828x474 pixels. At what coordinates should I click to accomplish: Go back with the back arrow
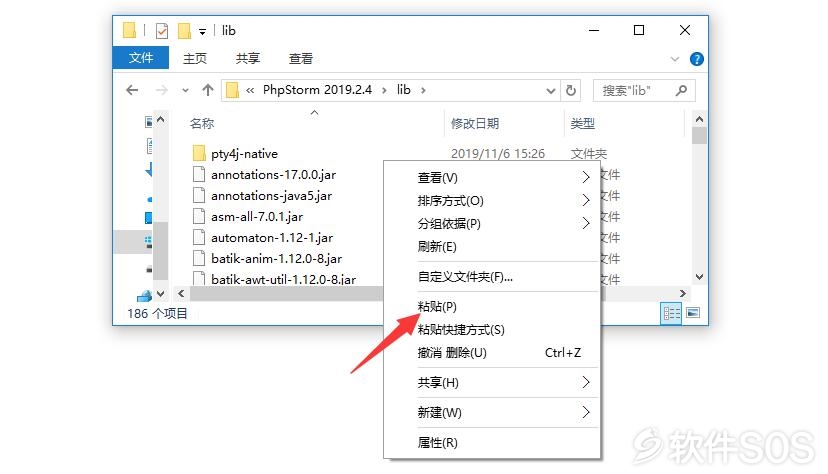click(x=132, y=90)
